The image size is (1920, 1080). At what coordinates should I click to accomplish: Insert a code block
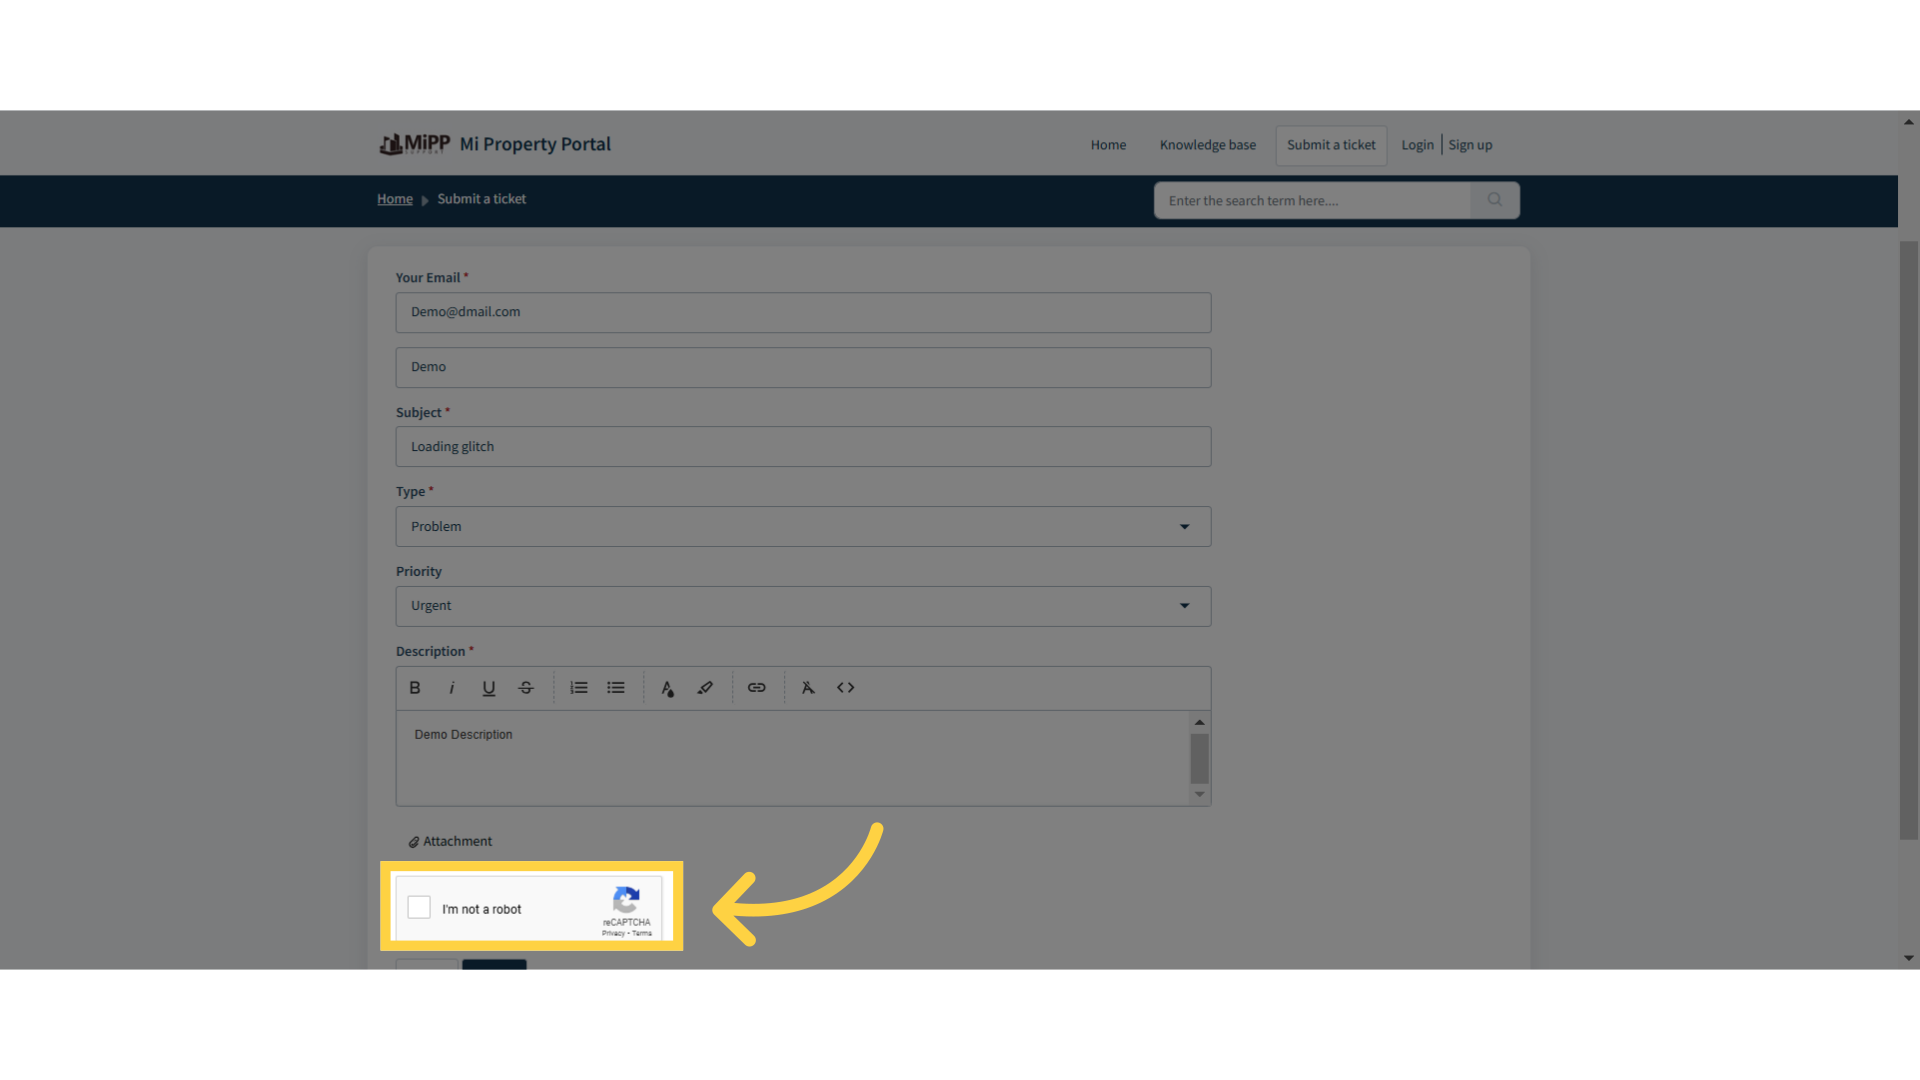[x=846, y=688]
